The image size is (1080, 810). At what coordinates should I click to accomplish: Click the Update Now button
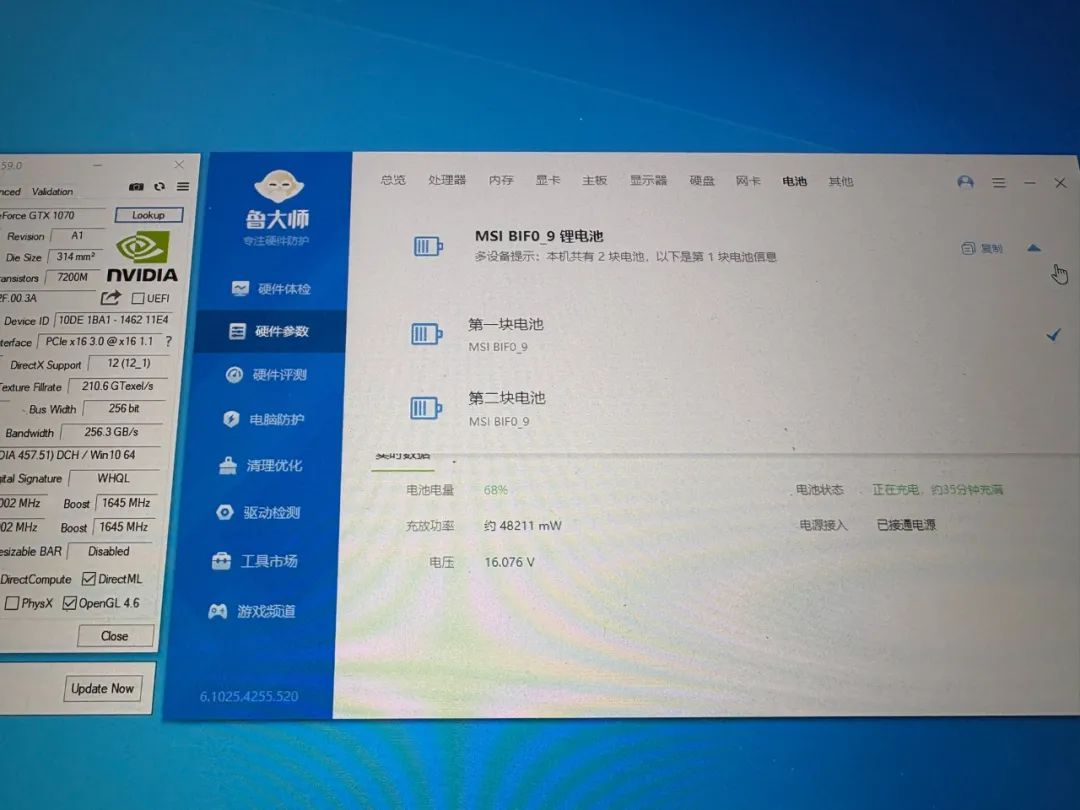[x=102, y=688]
